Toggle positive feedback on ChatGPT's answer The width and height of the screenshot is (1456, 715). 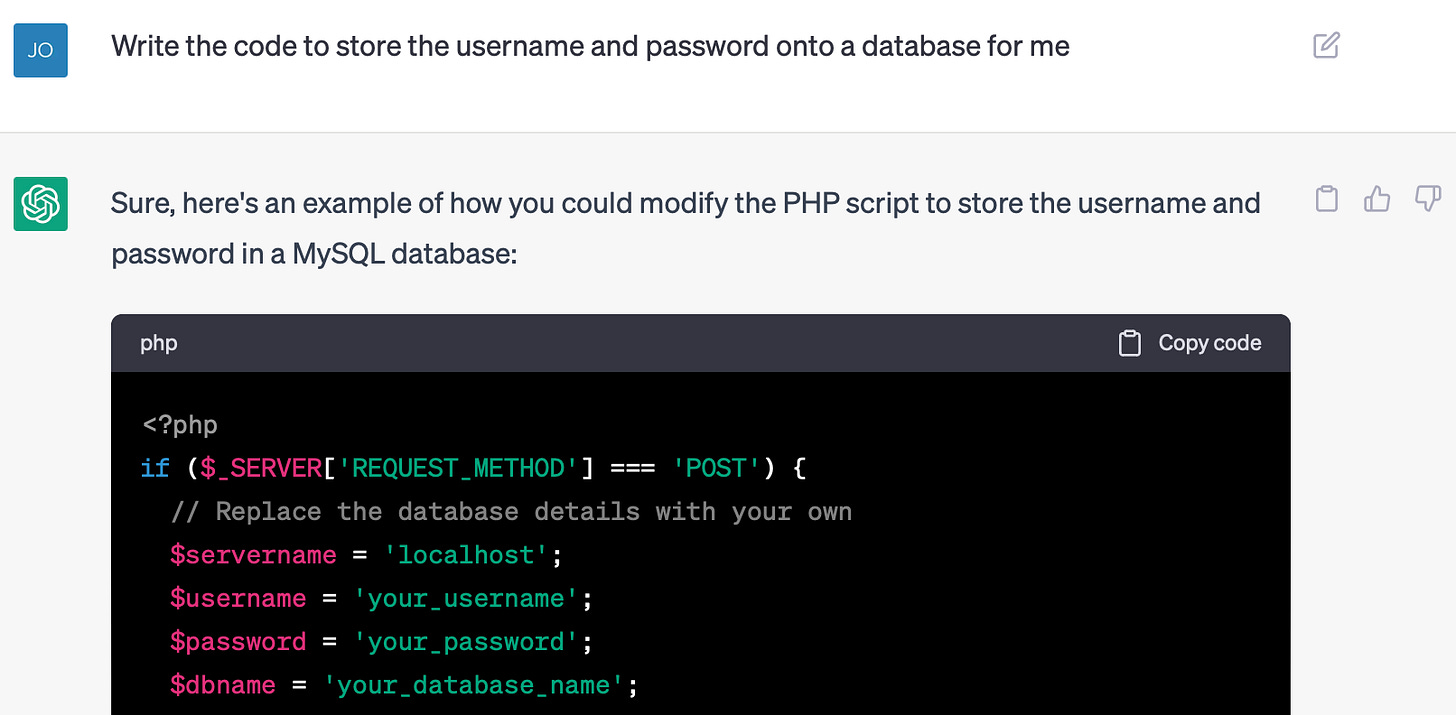1377,199
